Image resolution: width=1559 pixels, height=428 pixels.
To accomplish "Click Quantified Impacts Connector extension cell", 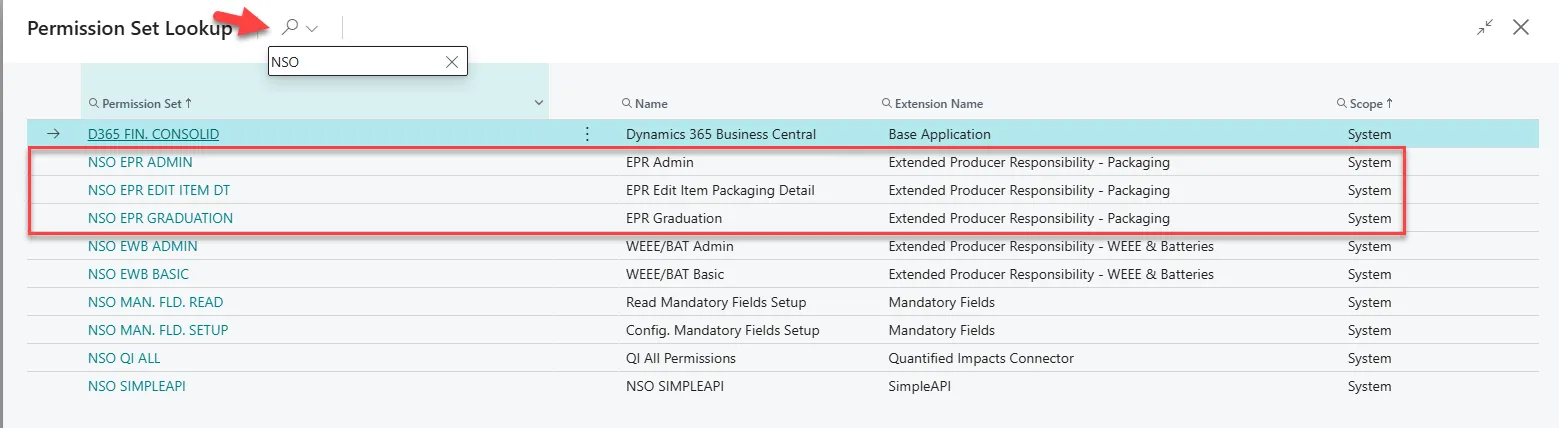I will (981, 358).
